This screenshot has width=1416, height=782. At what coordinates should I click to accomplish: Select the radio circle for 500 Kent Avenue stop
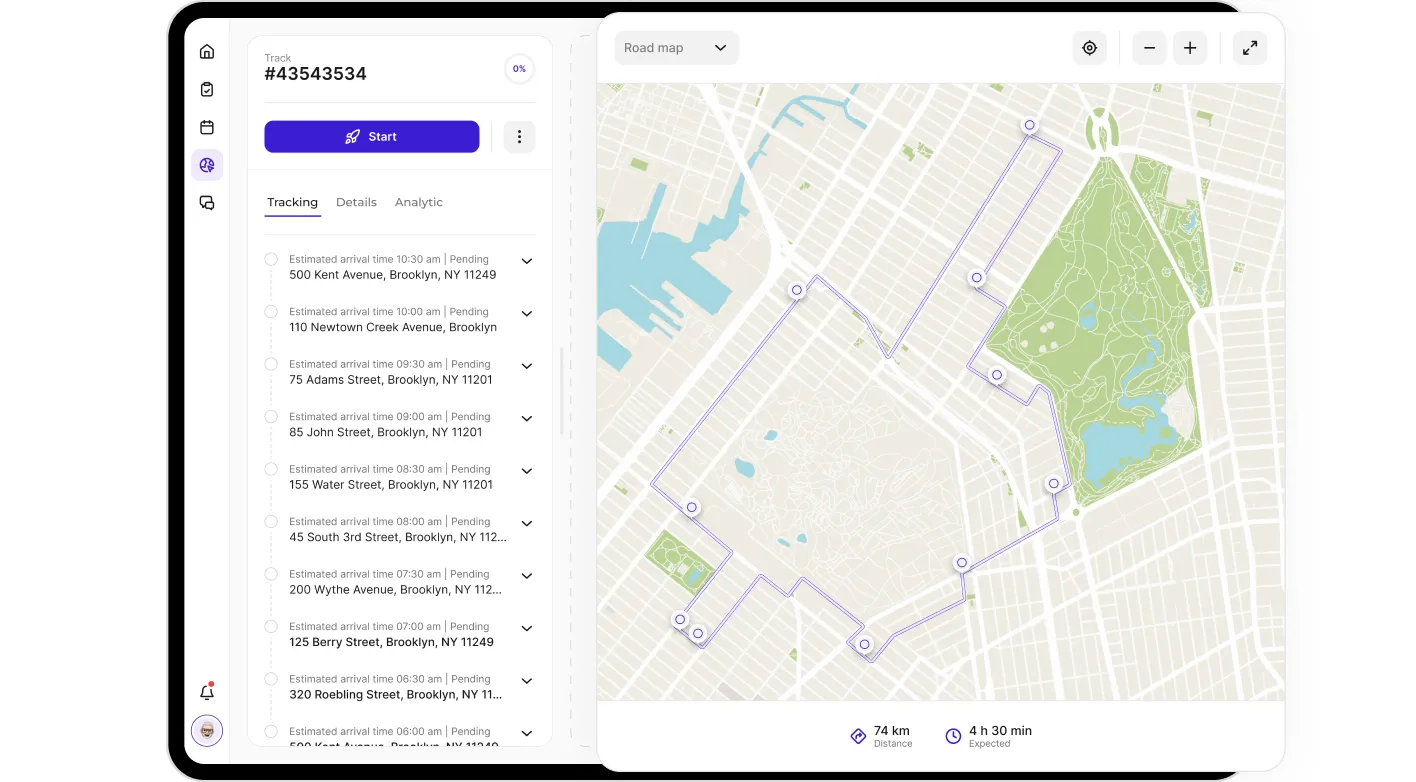tap(271, 259)
